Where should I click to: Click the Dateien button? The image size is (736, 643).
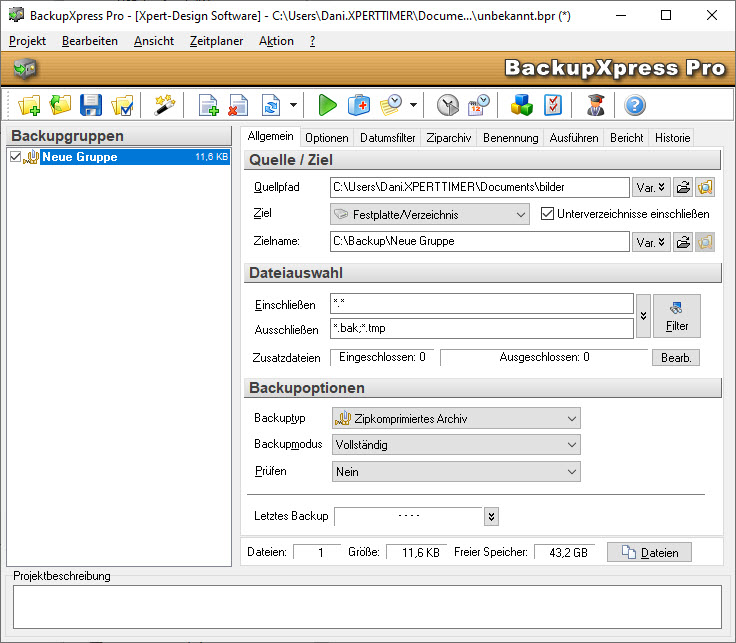coord(649,552)
